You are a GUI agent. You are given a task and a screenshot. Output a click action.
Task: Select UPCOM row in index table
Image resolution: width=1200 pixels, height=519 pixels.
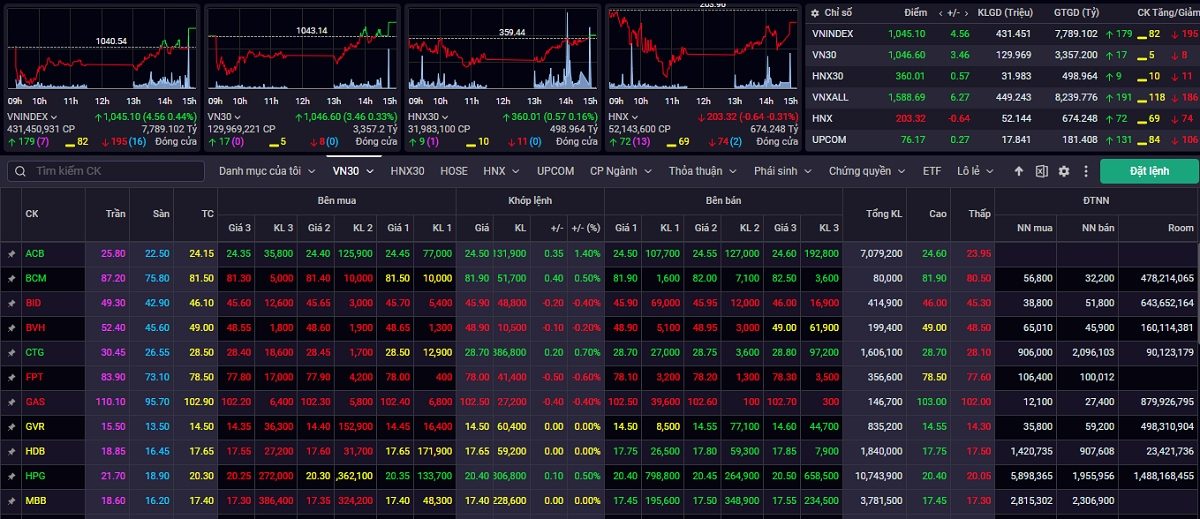(1003, 139)
